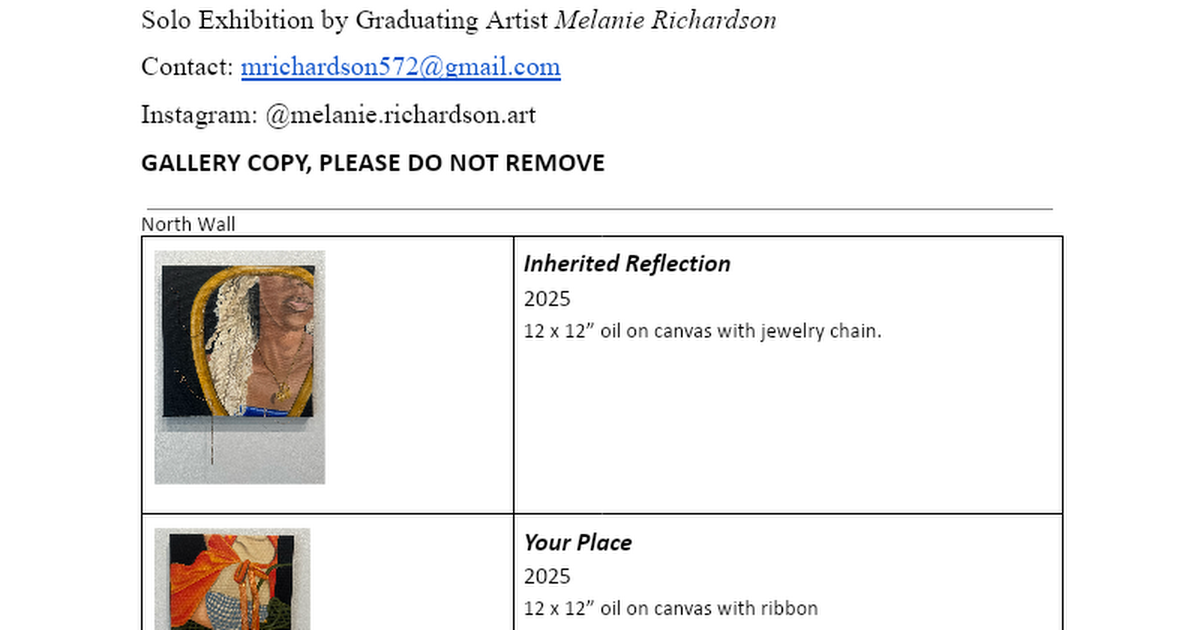The width and height of the screenshot is (1200, 630).
Task: Click the year 2025 under Your Place
Action: coord(547,576)
